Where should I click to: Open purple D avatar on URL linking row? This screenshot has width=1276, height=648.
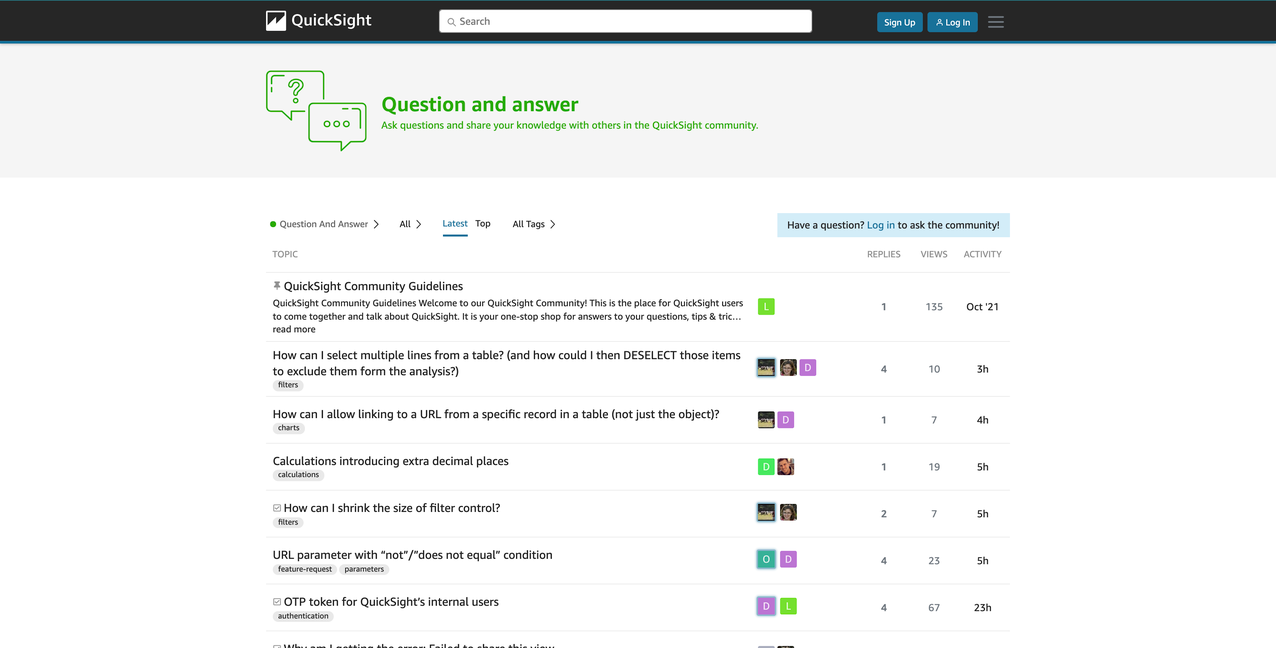786,420
